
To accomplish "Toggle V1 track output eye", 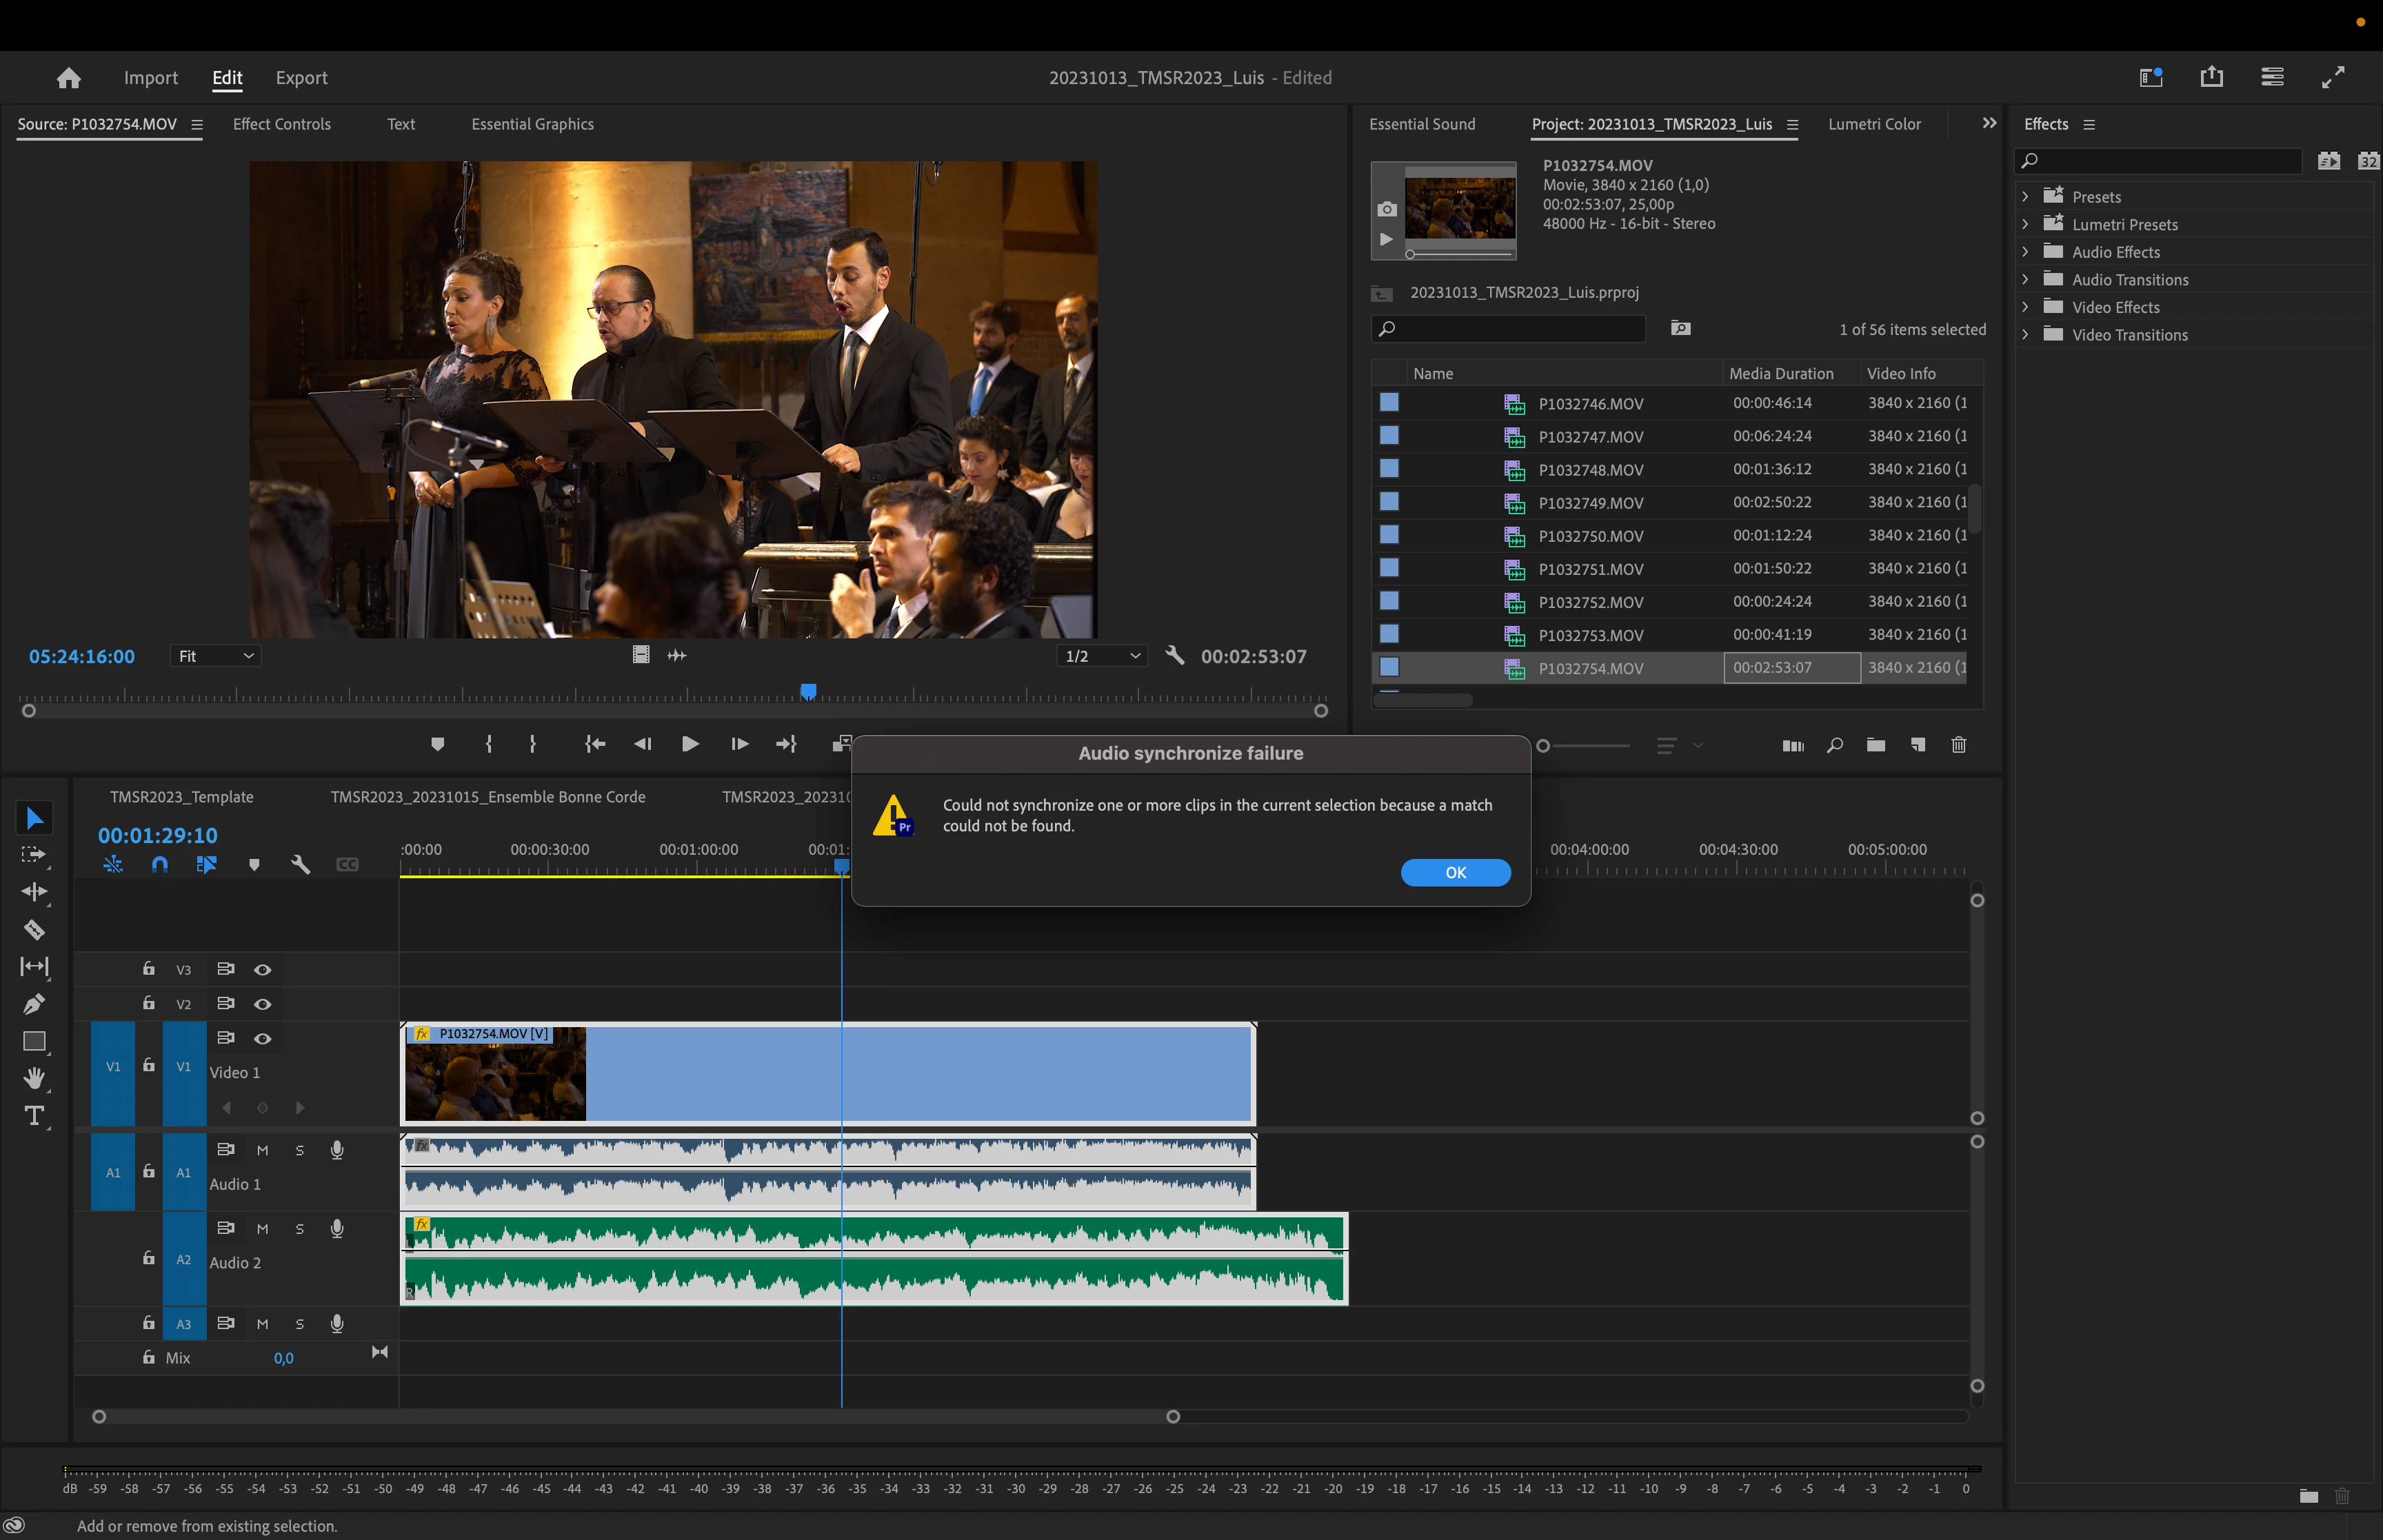I will coord(262,1038).
